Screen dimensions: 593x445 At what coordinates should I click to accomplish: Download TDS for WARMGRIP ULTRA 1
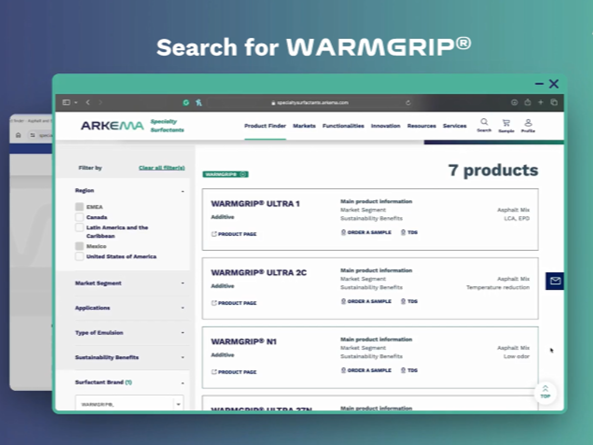(409, 232)
